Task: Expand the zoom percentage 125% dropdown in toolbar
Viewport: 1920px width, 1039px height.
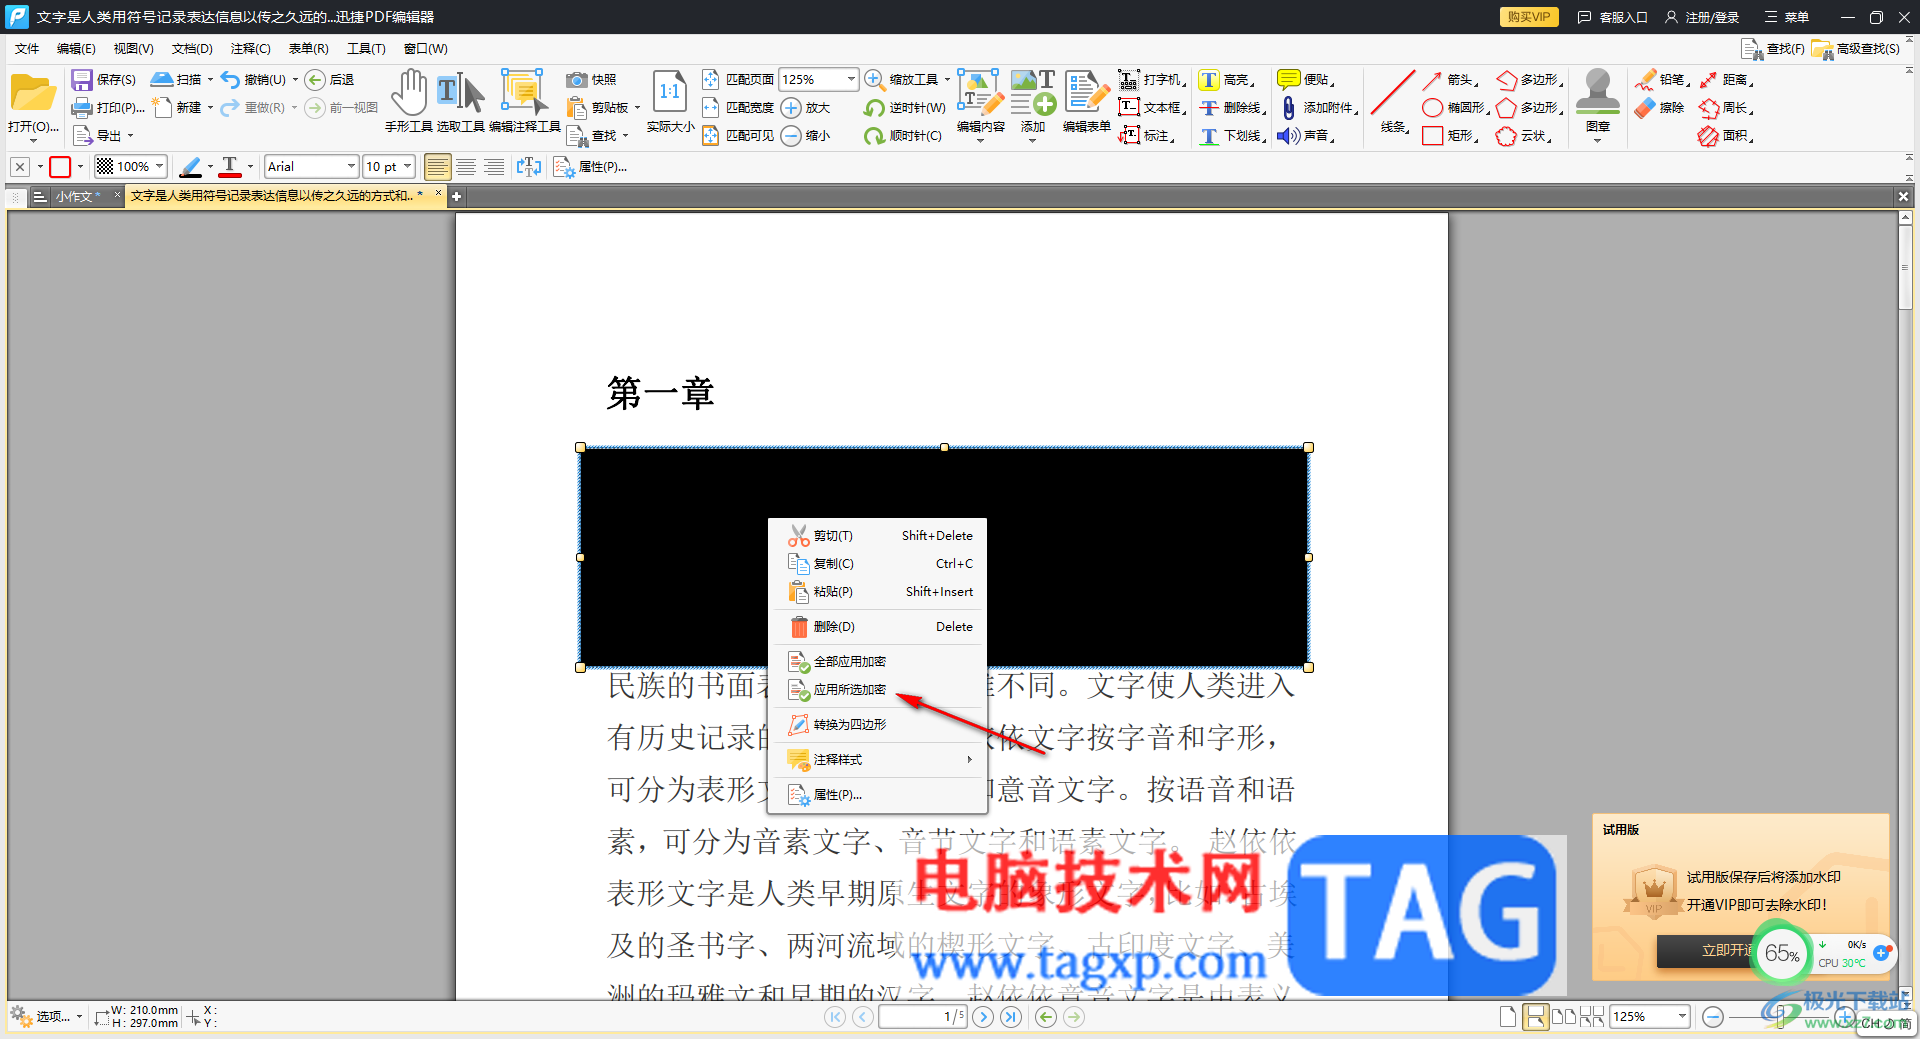Action: [851, 79]
